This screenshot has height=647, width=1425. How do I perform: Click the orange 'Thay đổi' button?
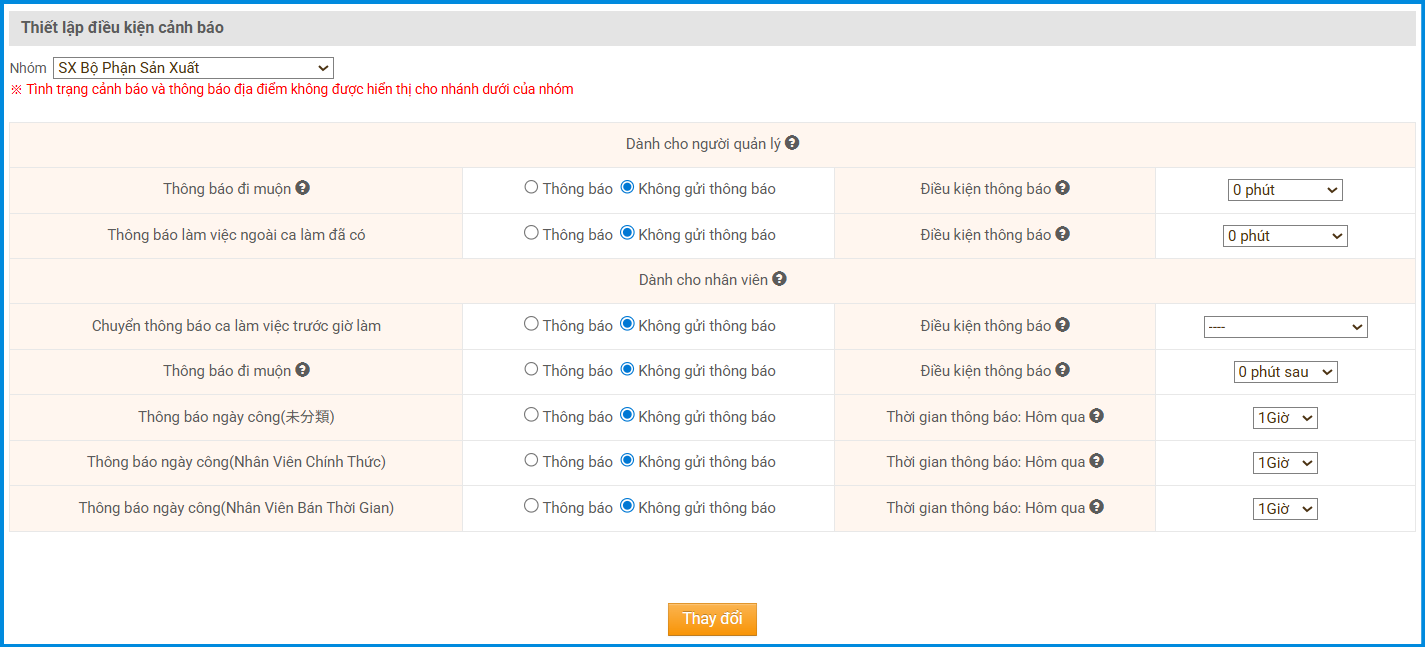click(712, 619)
